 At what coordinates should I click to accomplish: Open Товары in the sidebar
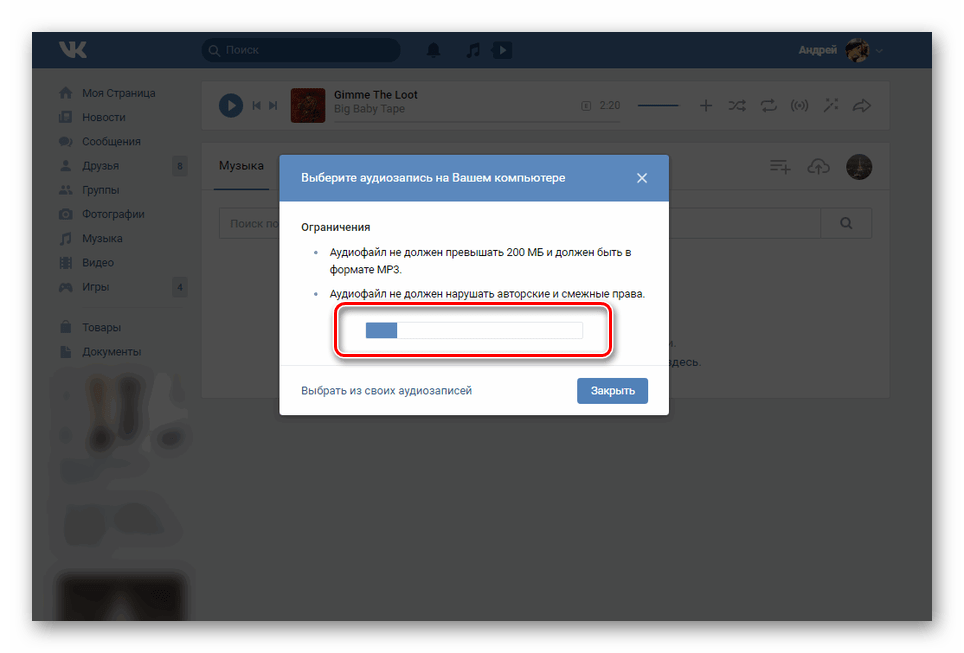coord(101,327)
